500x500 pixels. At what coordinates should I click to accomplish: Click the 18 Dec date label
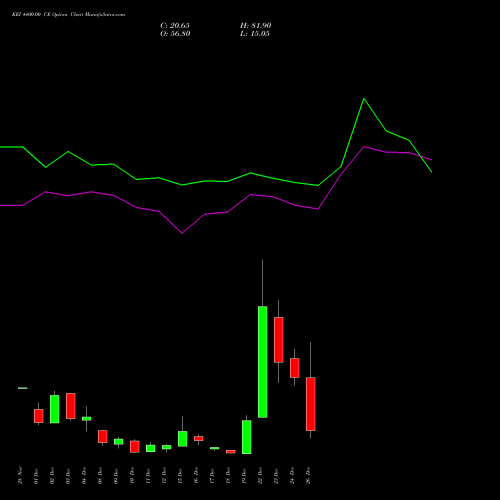pyautogui.click(x=228, y=476)
